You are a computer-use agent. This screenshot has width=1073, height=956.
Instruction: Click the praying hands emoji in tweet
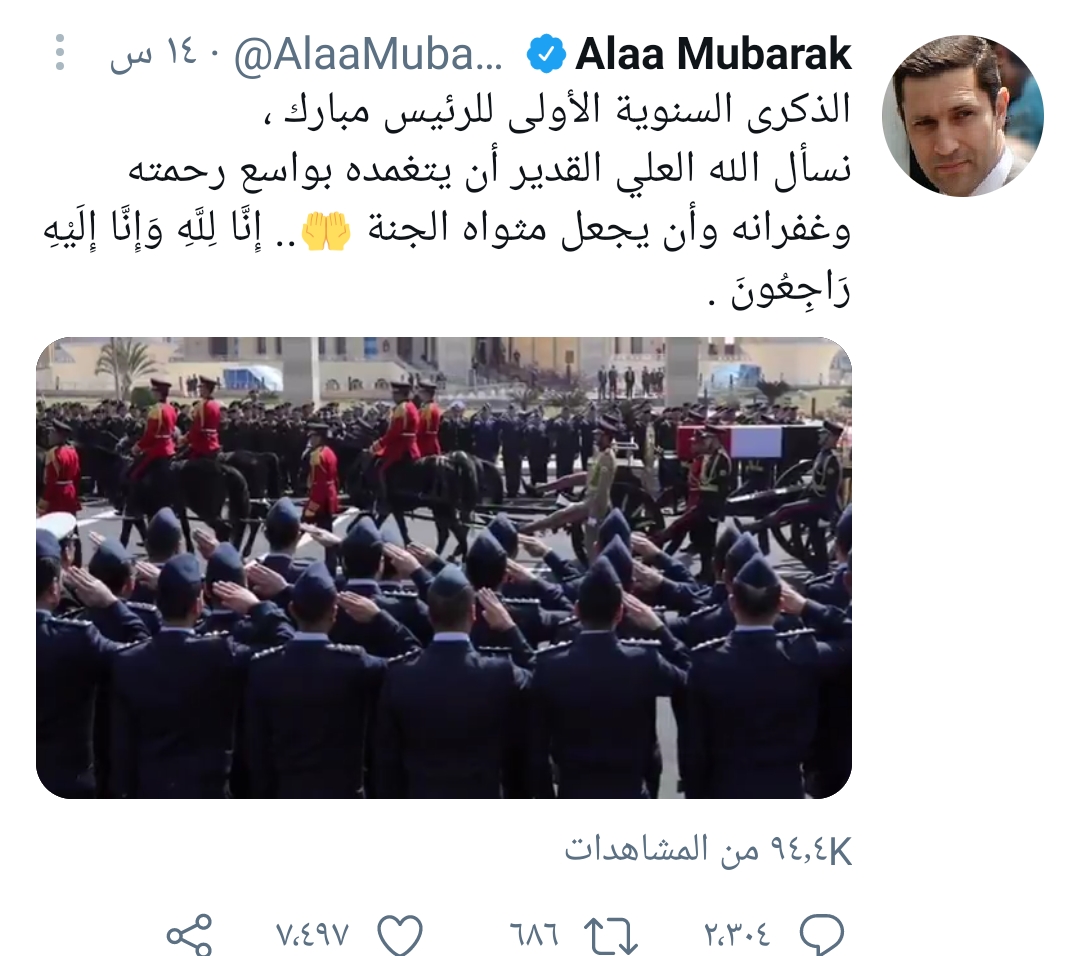[326, 231]
